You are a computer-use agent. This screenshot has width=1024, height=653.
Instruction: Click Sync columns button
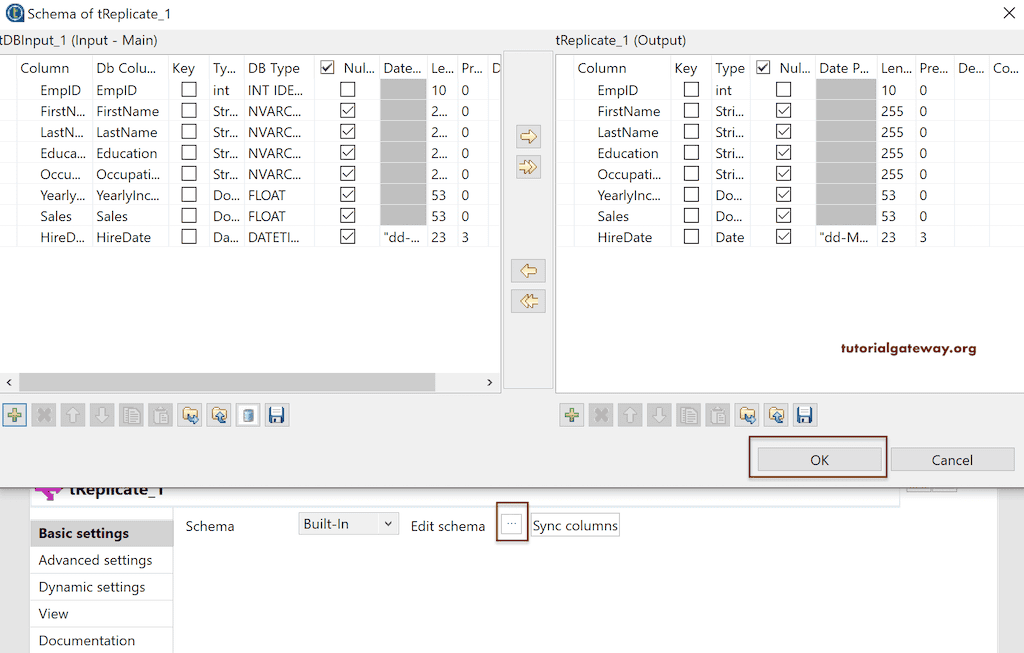coord(575,524)
